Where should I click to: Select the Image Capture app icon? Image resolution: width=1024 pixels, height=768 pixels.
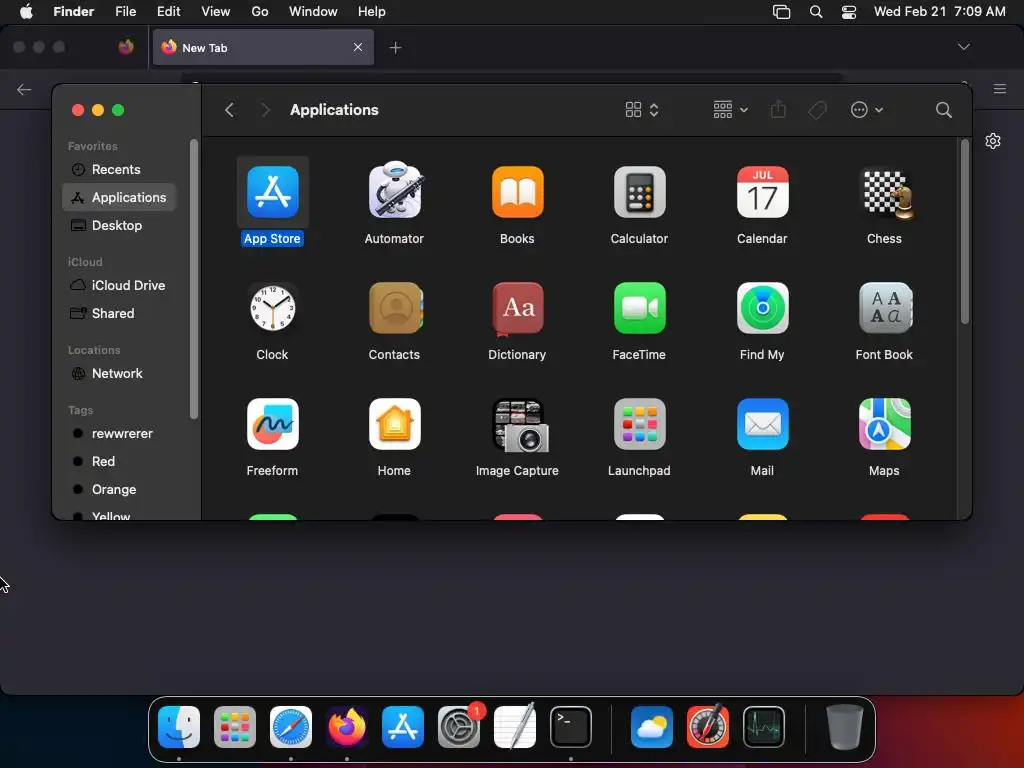pos(520,425)
